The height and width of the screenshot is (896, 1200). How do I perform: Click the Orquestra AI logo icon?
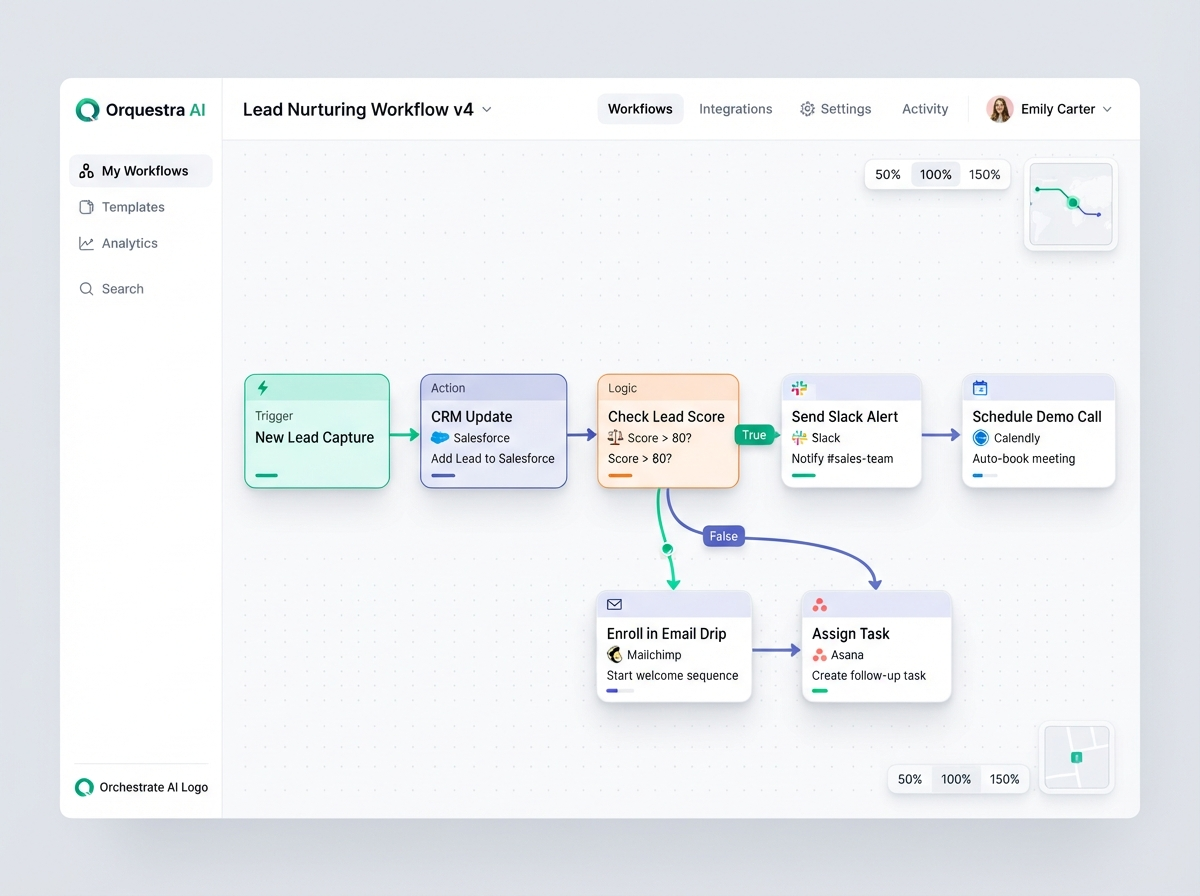click(87, 110)
